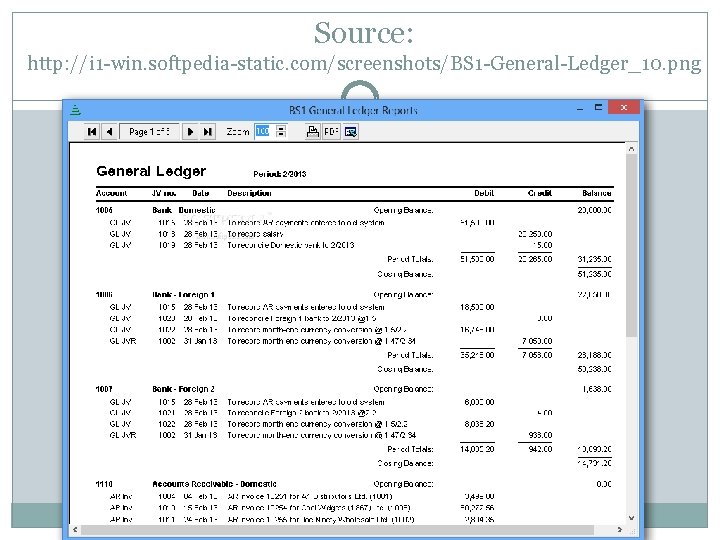Click the 7,050.00 credit entry under Foreign 1
The height and width of the screenshot is (540, 720).
click(537, 341)
